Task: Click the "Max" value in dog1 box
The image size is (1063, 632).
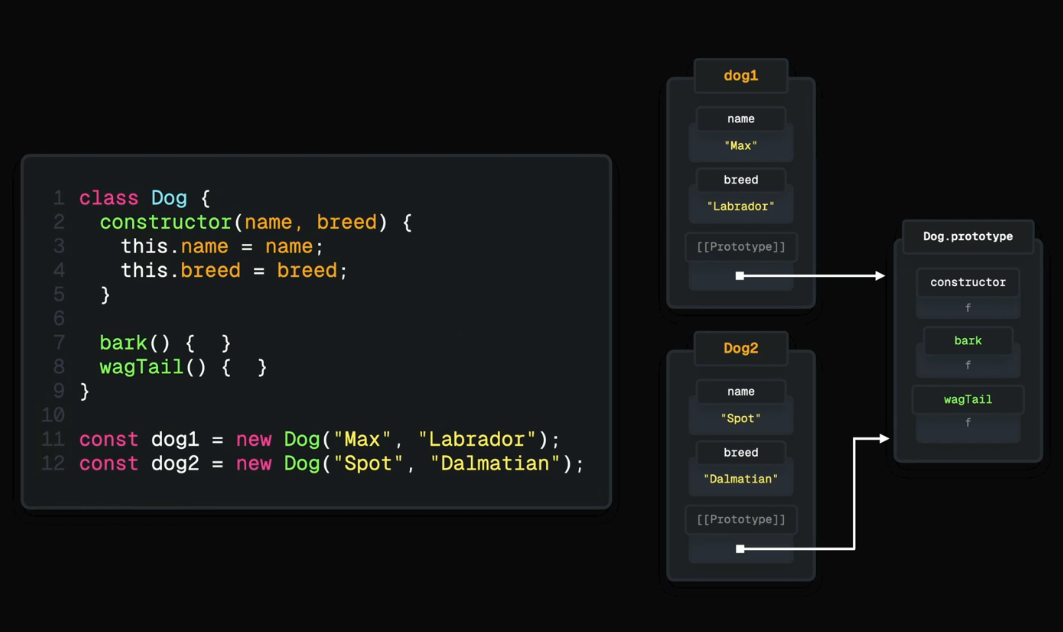Action: pos(740,146)
